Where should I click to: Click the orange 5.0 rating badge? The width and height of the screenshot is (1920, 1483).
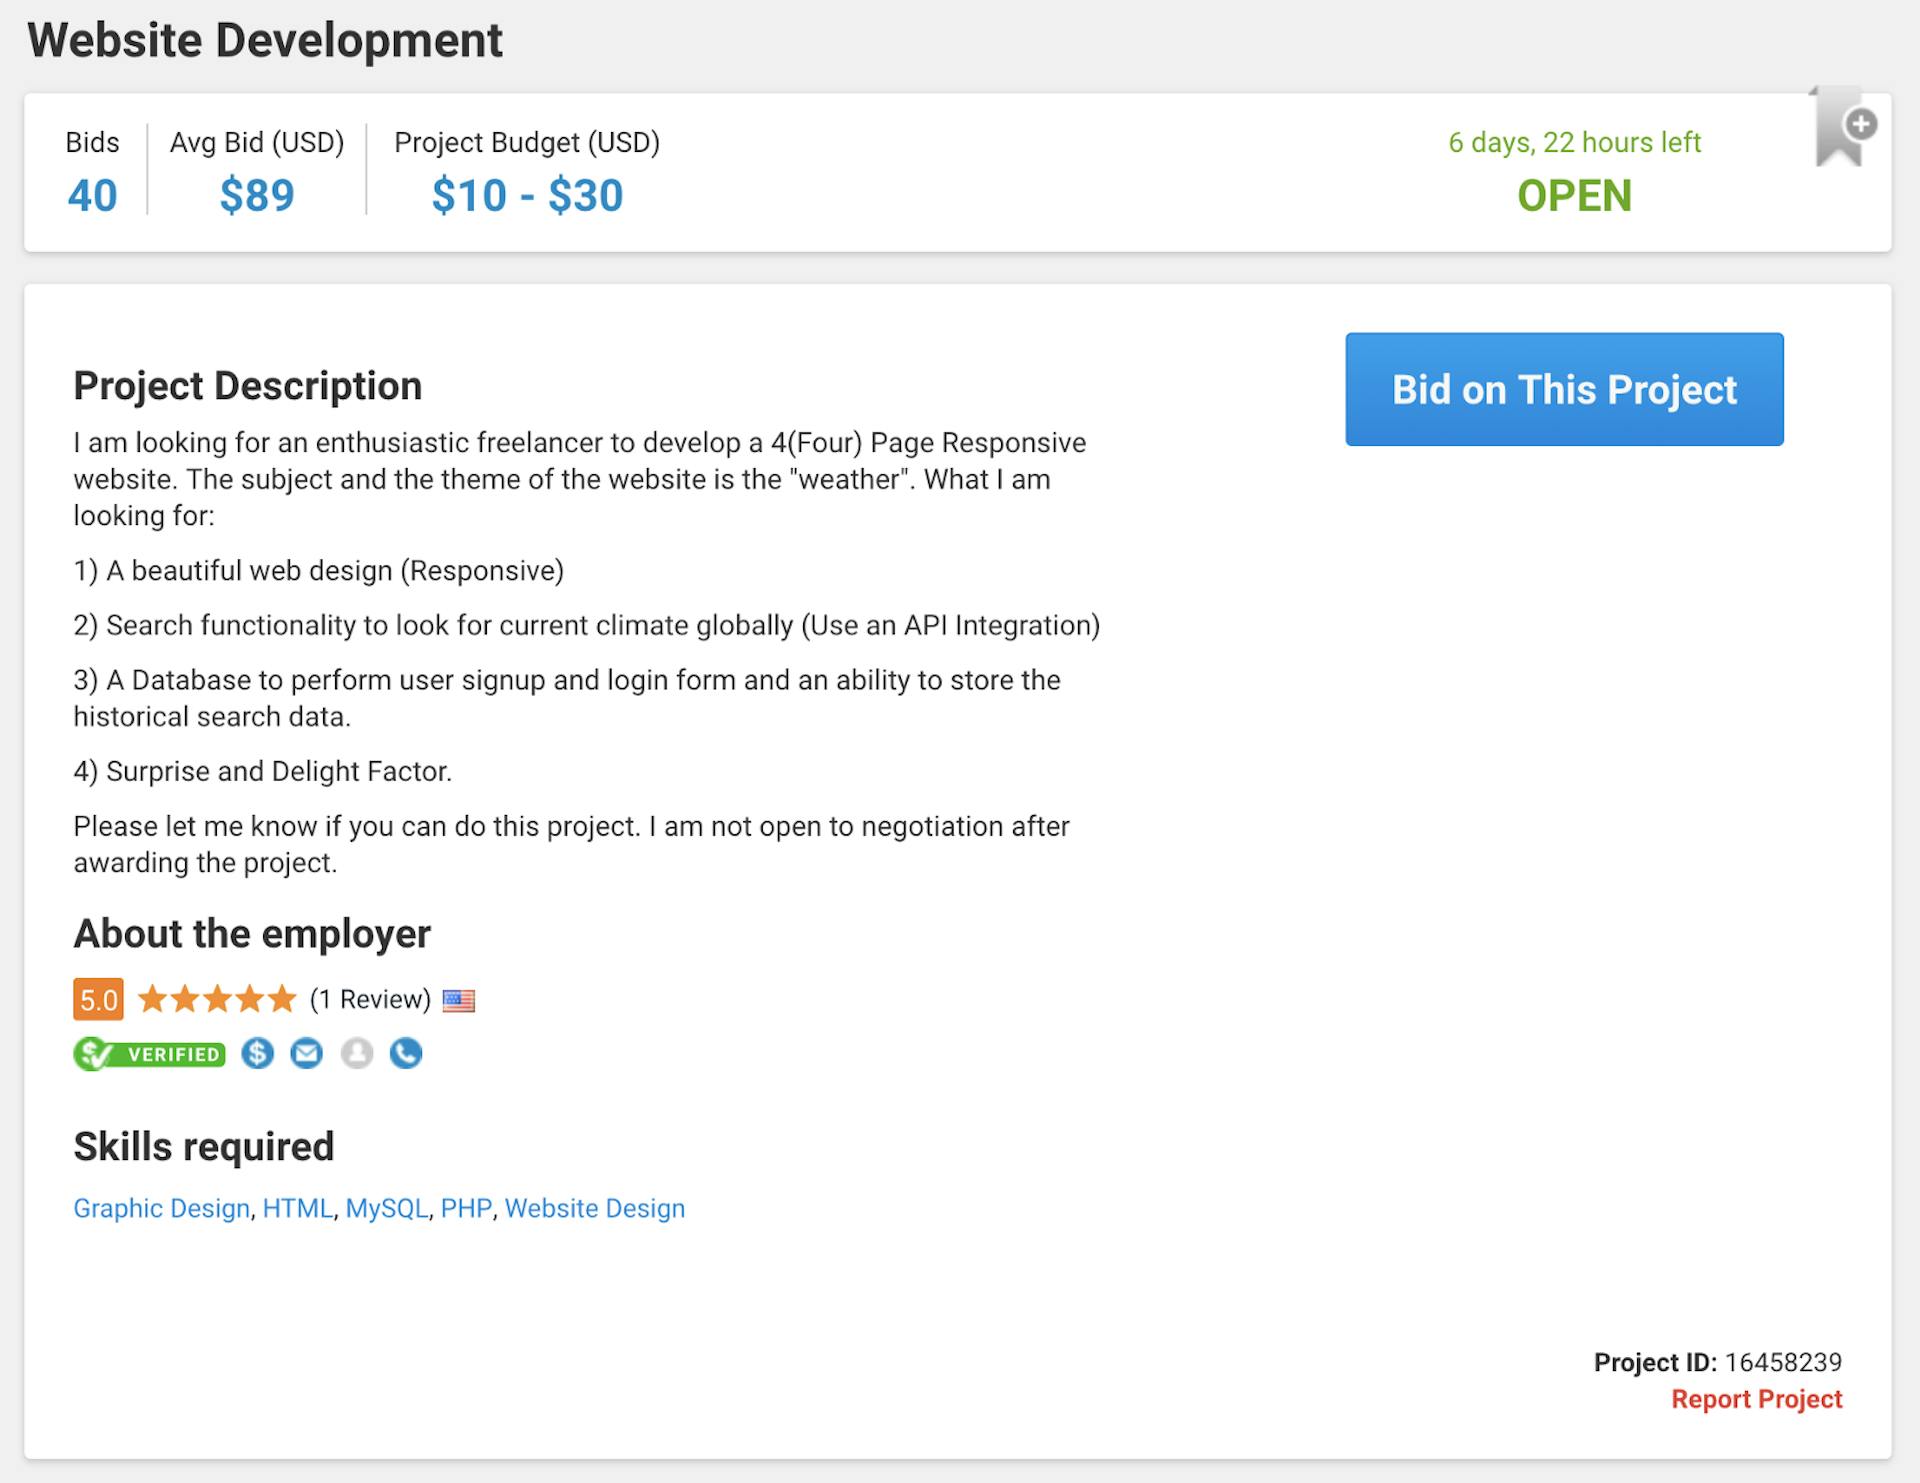click(x=98, y=998)
